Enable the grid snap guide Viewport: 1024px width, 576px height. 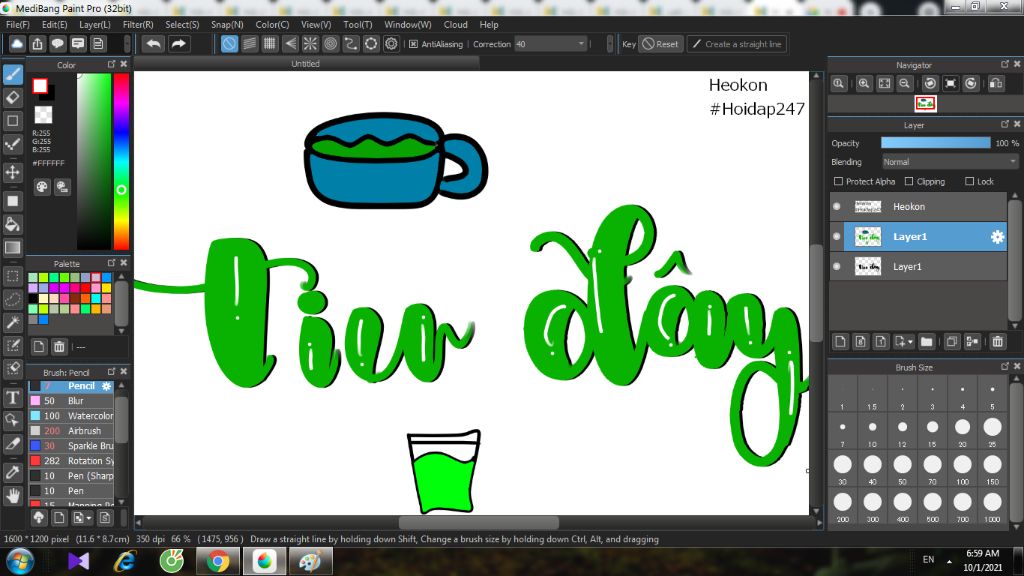pos(270,44)
